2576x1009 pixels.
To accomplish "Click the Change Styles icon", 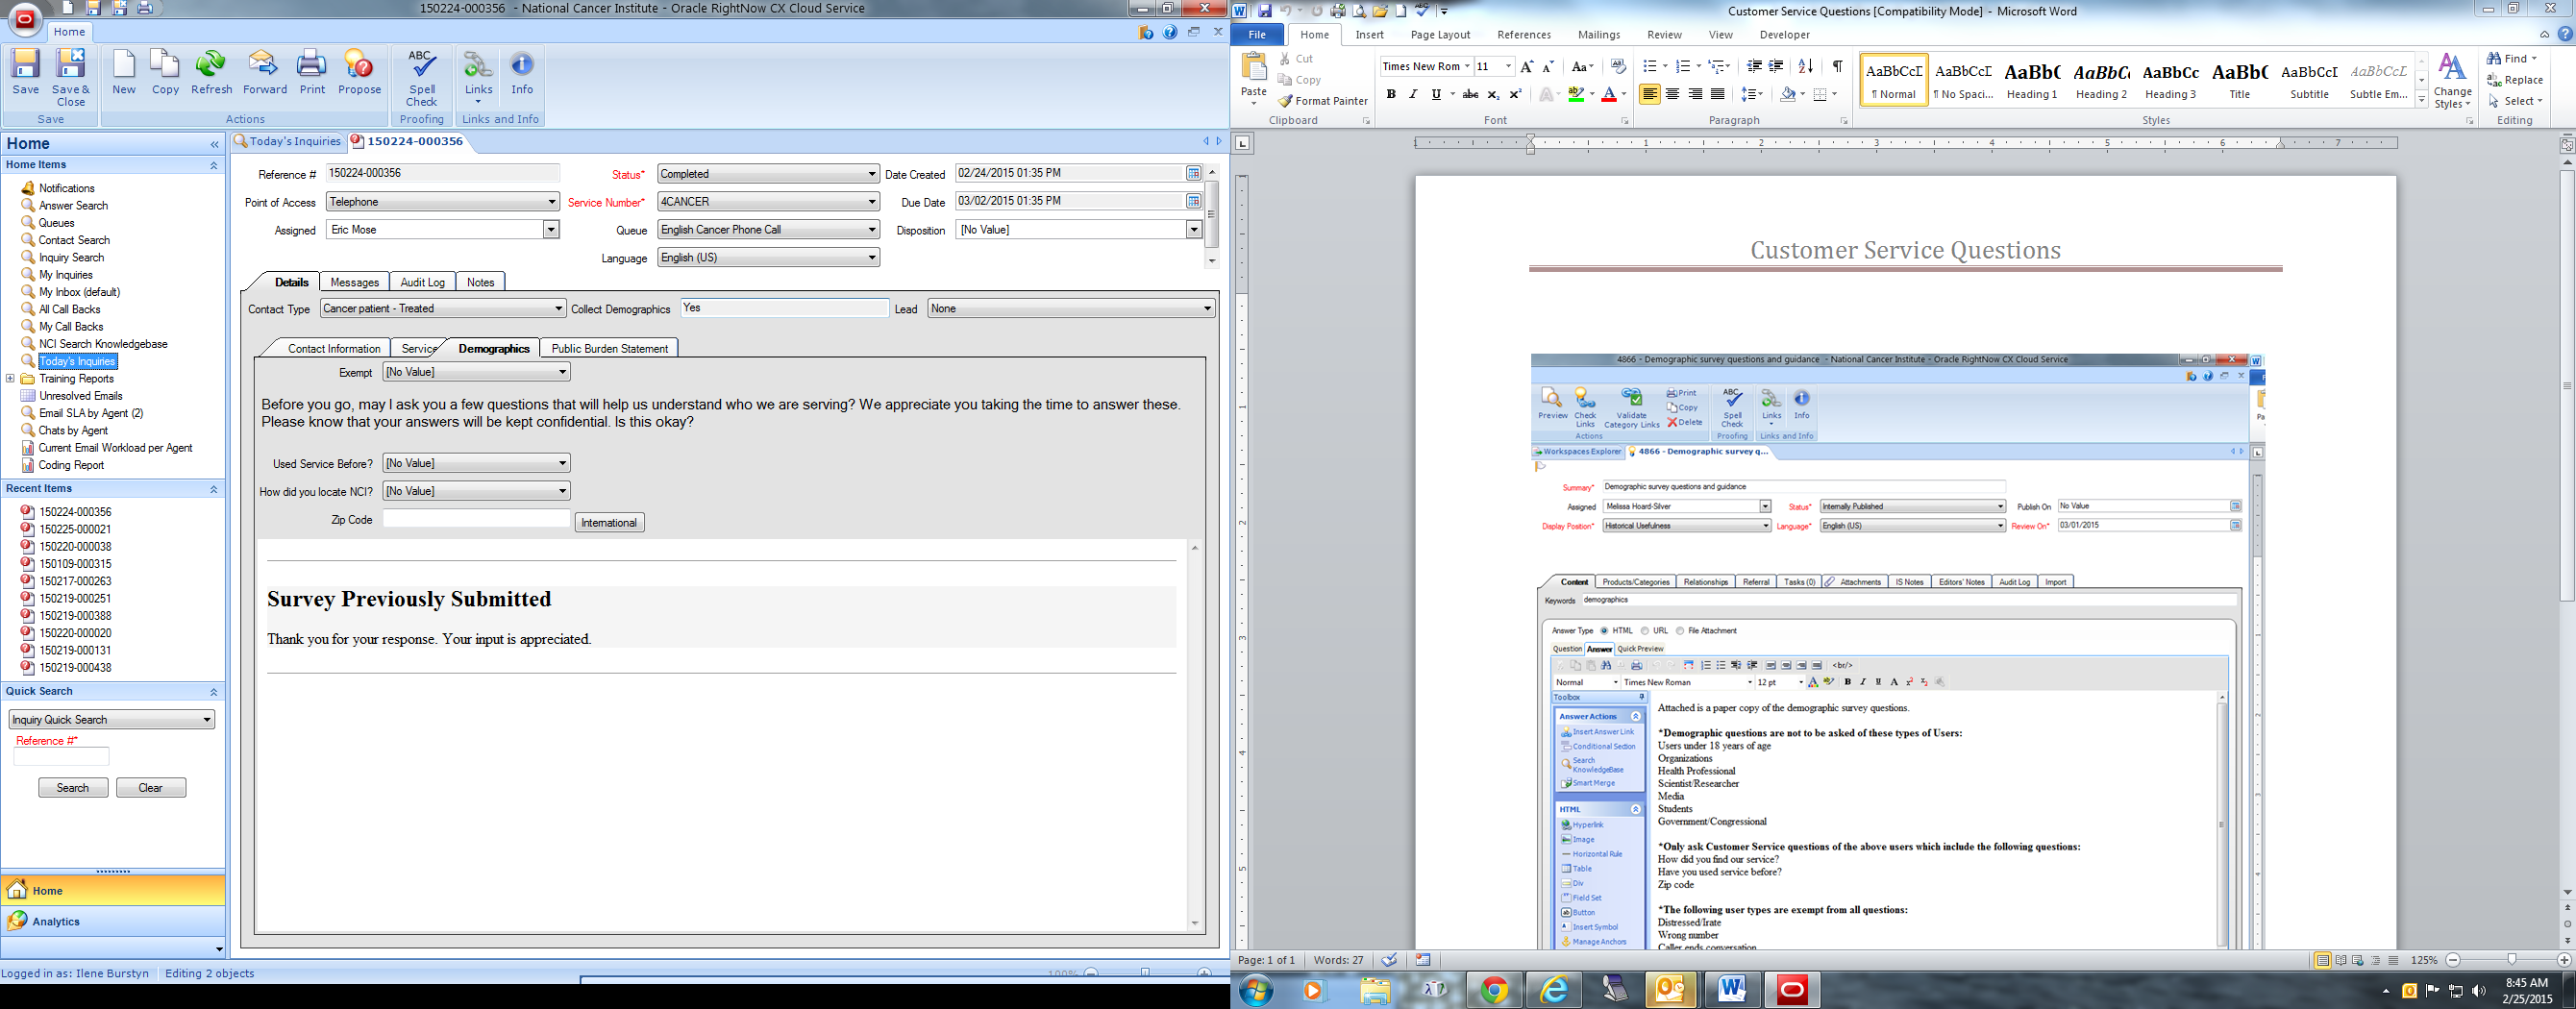I will (x=2452, y=81).
